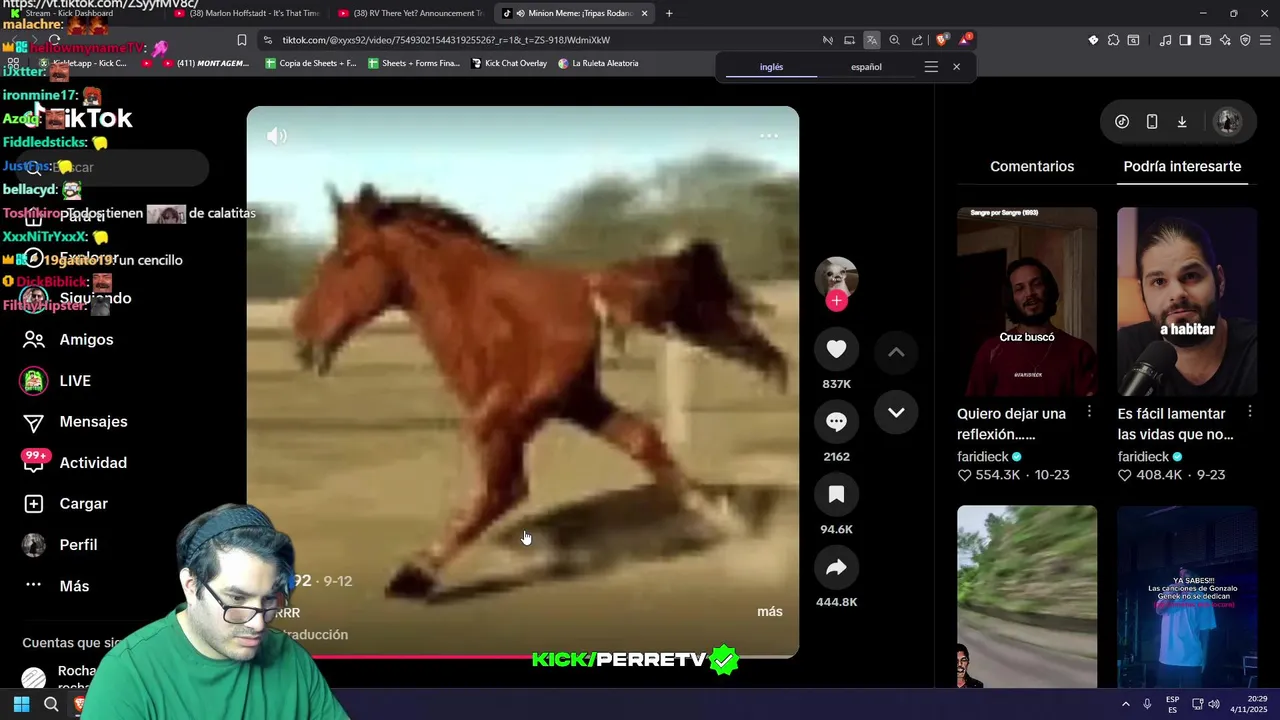1280x720 pixels.
Task: Open the 'Quiero dejar una reflexión' video thumbnail
Action: pyautogui.click(x=1027, y=301)
